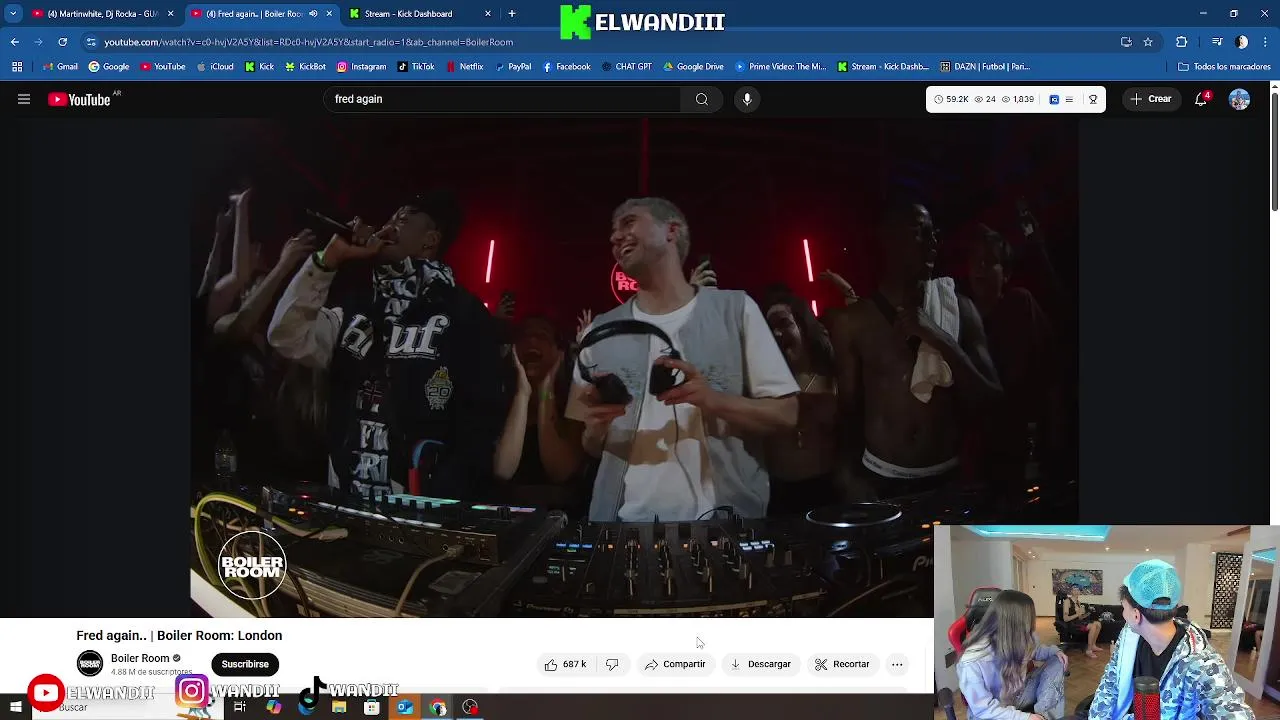This screenshot has height=720, width=1280.
Task: Open the Boiler Room channel name link
Action: click(x=140, y=658)
